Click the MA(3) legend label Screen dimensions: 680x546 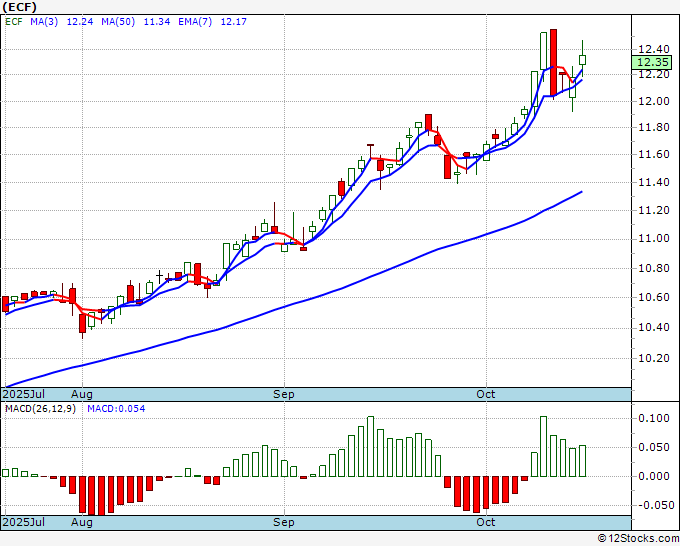click(x=44, y=22)
